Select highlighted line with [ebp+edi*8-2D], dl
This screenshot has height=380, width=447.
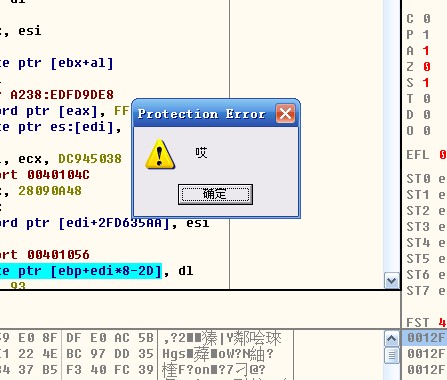coord(97,271)
